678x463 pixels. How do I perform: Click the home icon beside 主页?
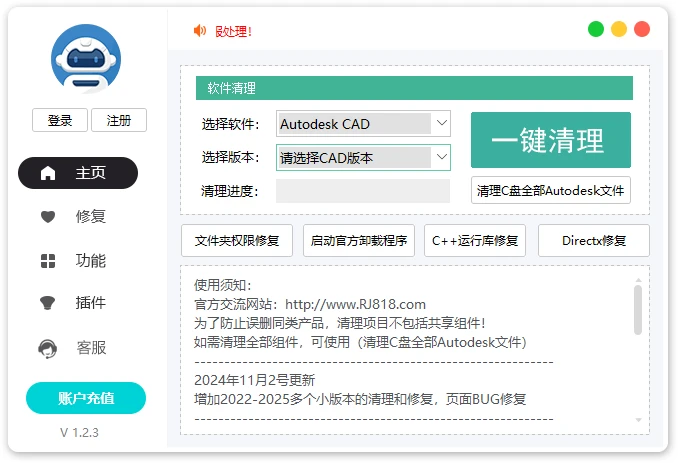pos(48,173)
